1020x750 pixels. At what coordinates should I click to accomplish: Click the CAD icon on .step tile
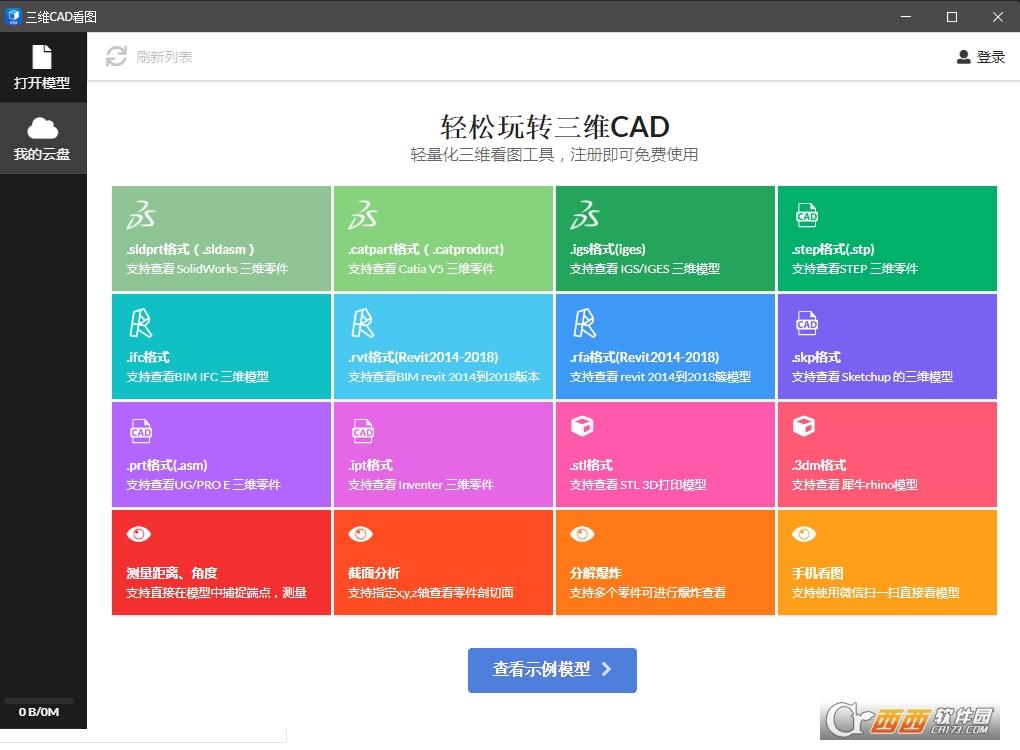coord(807,215)
